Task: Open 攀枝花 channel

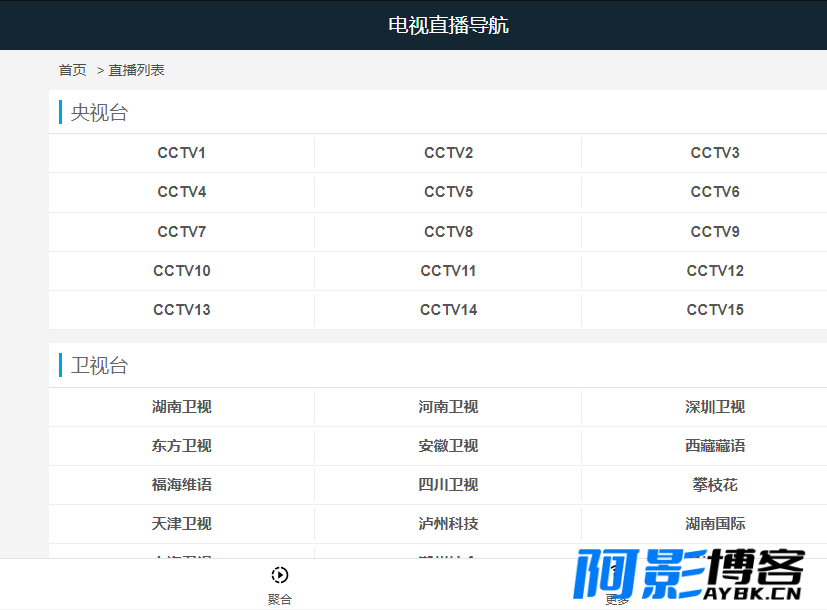Action: click(x=715, y=485)
